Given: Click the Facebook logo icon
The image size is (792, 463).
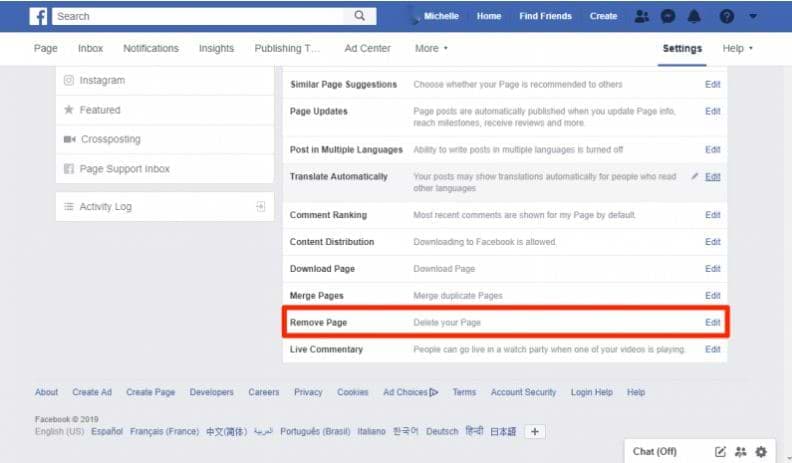Looking at the screenshot, I should pos(38,16).
